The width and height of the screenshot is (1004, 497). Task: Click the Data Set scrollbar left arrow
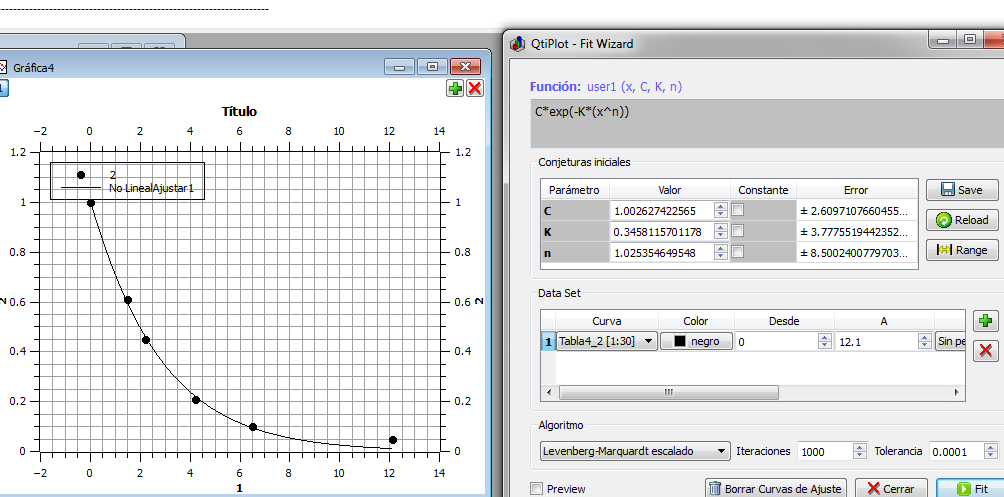click(x=549, y=392)
